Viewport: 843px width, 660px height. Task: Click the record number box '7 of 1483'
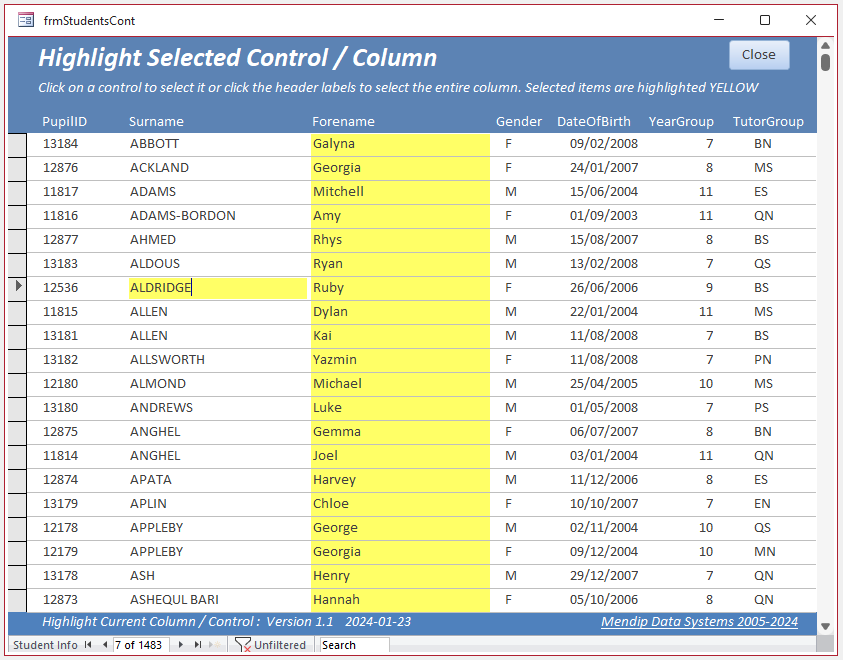(141, 644)
